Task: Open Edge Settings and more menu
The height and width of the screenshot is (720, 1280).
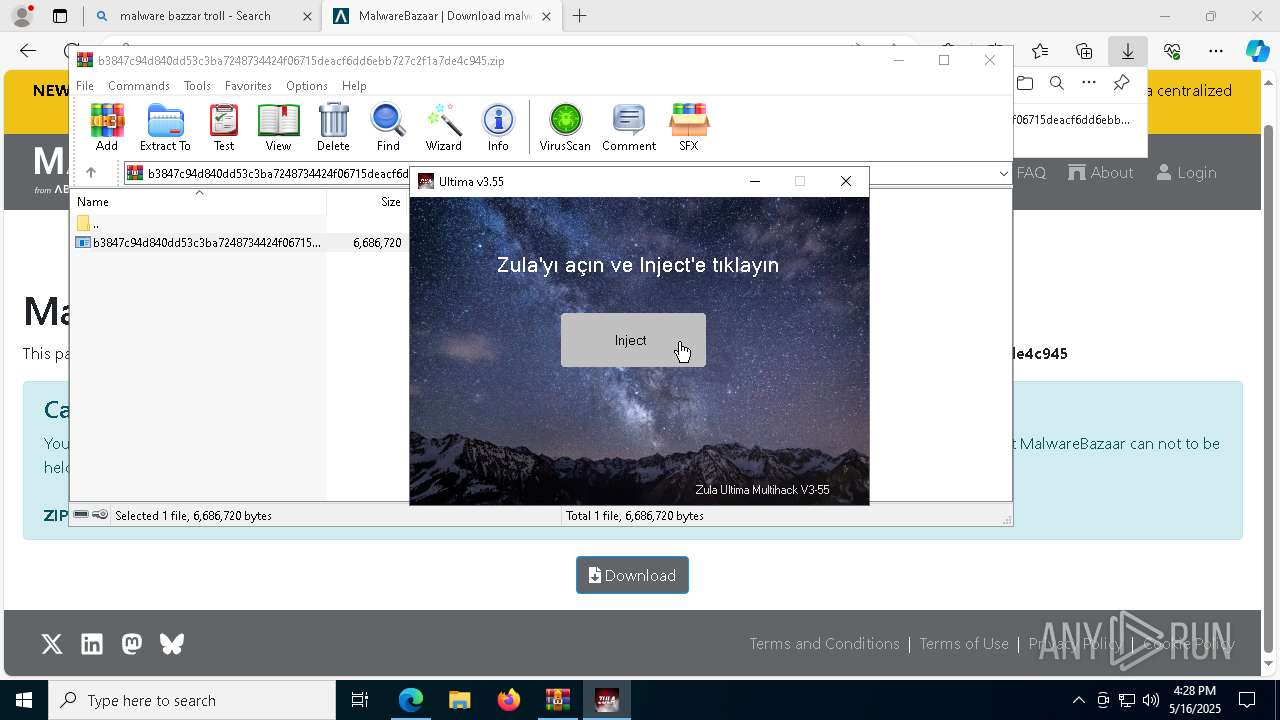Action: tap(1216, 51)
